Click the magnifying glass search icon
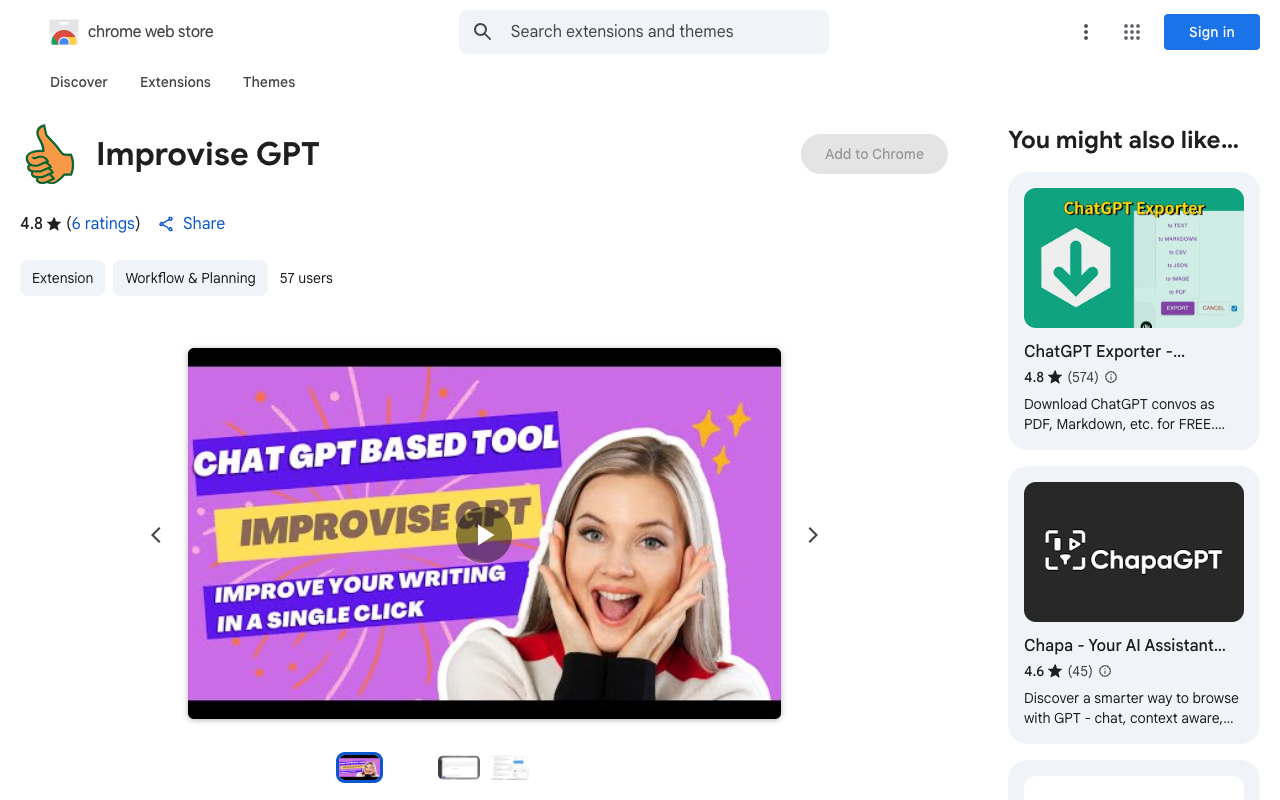 [483, 32]
